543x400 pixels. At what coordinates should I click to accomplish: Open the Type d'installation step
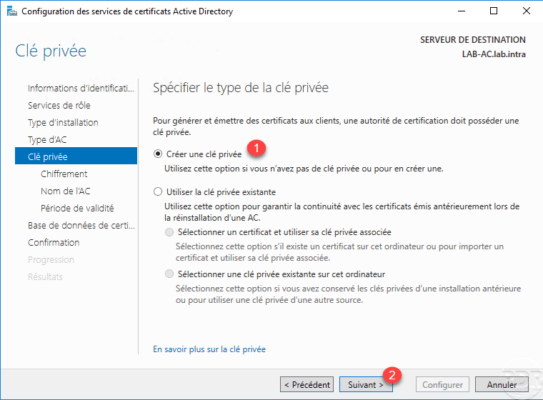(x=63, y=123)
